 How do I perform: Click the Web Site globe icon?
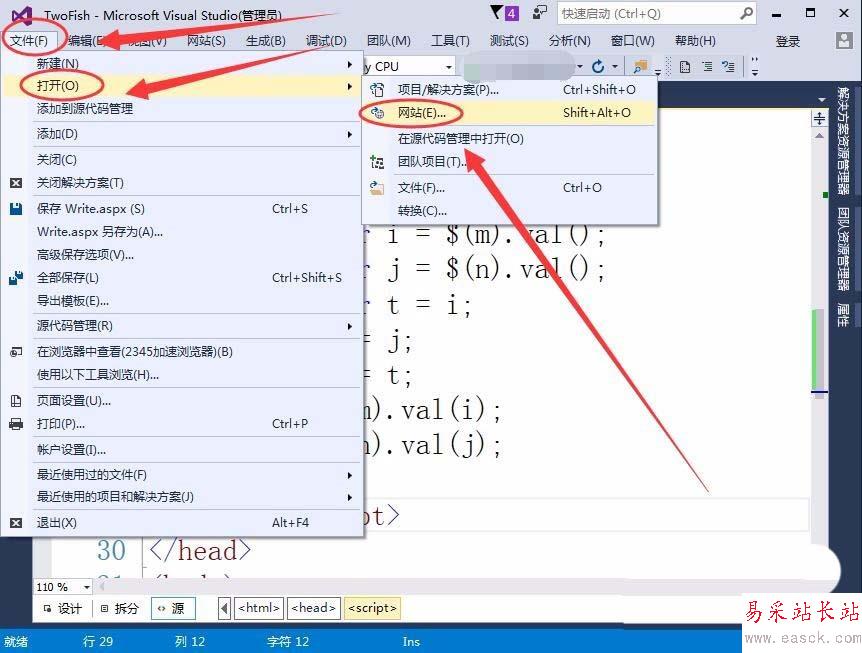click(x=377, y=113)
